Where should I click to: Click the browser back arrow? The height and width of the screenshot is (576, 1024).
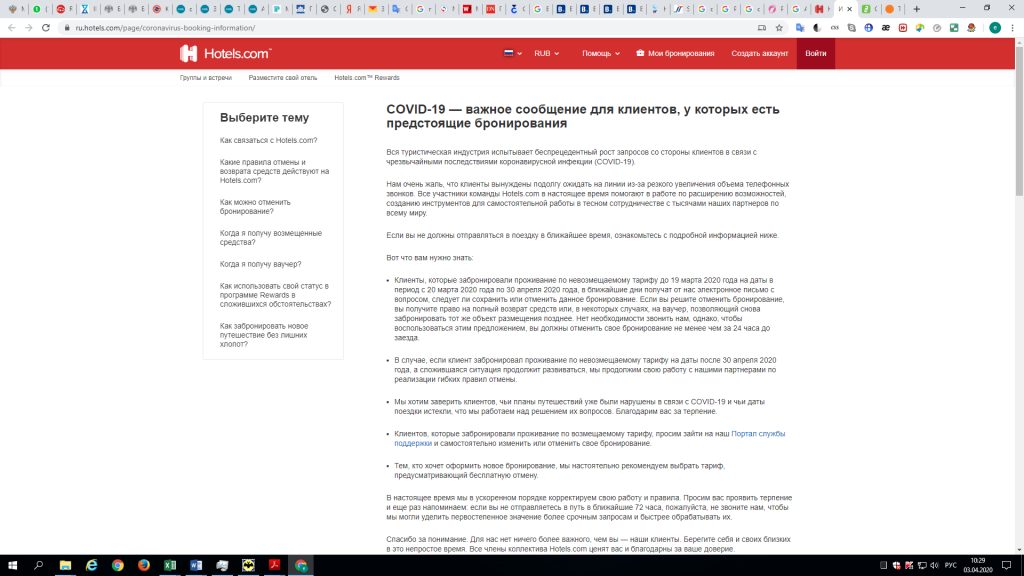[x=10, y=28]
